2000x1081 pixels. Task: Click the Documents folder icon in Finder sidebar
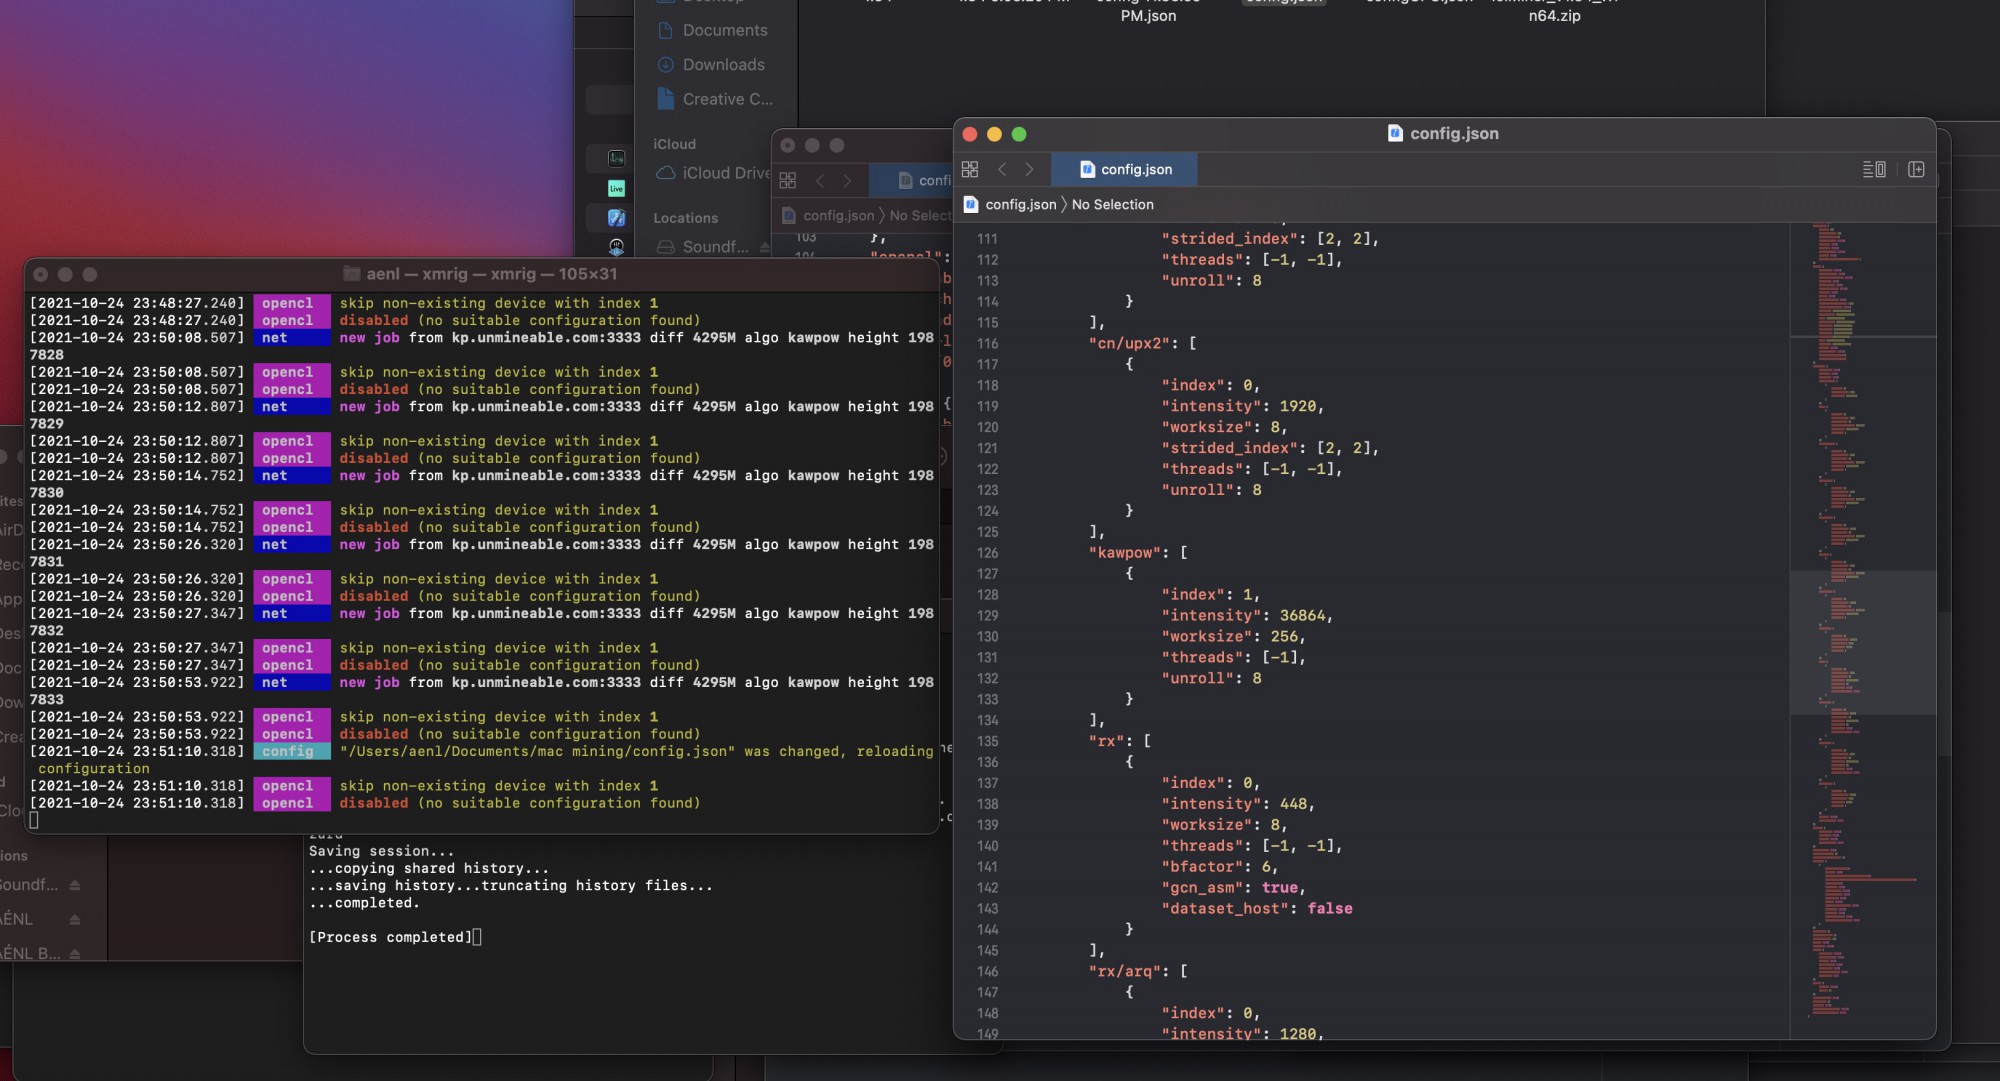point(665,30)
